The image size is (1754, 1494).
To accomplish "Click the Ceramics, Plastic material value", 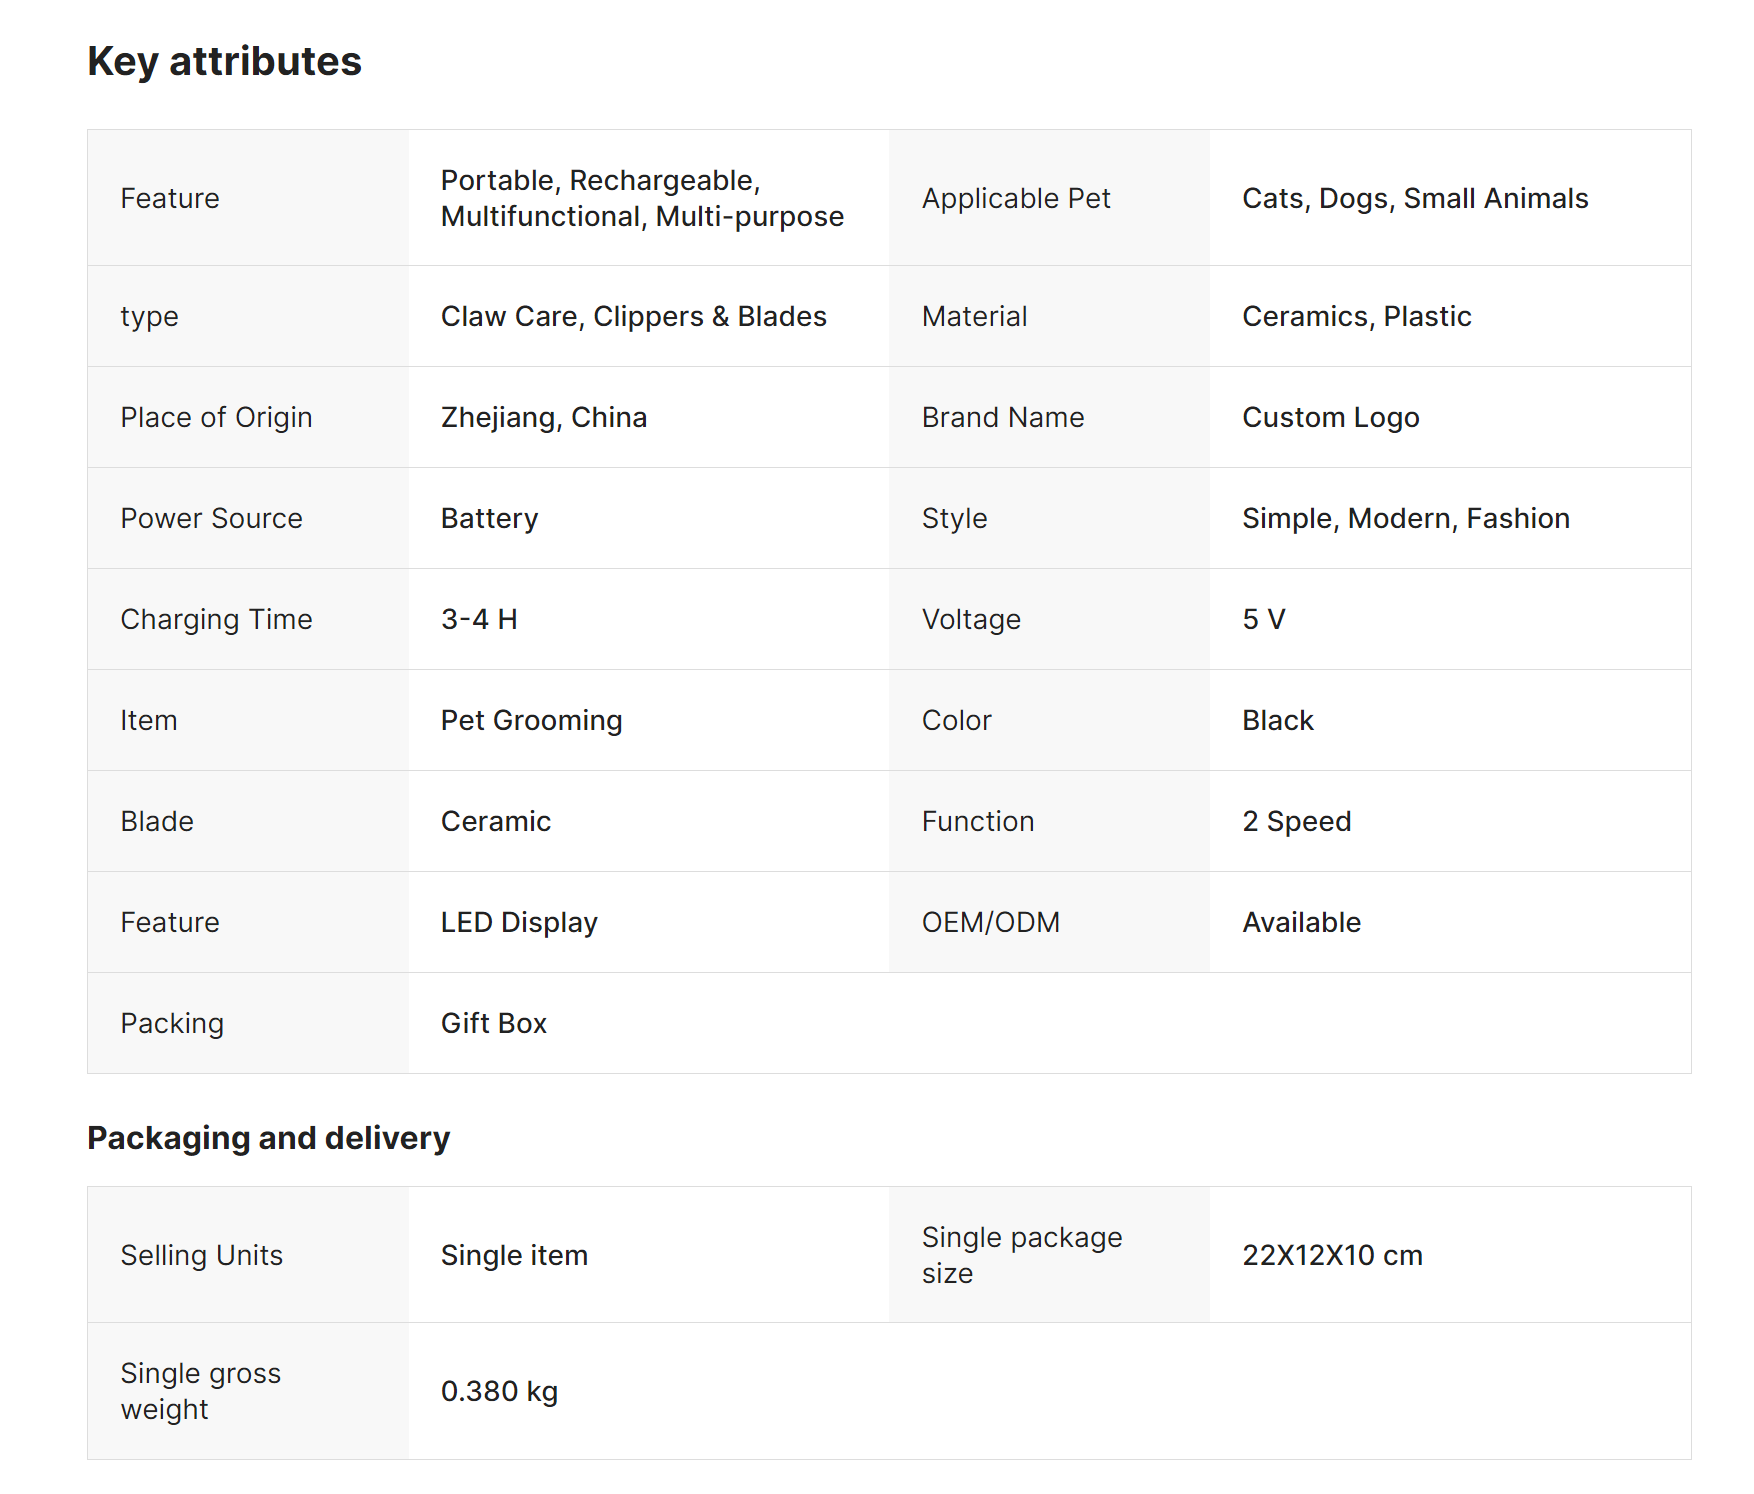I will (x=1356, y=316).
